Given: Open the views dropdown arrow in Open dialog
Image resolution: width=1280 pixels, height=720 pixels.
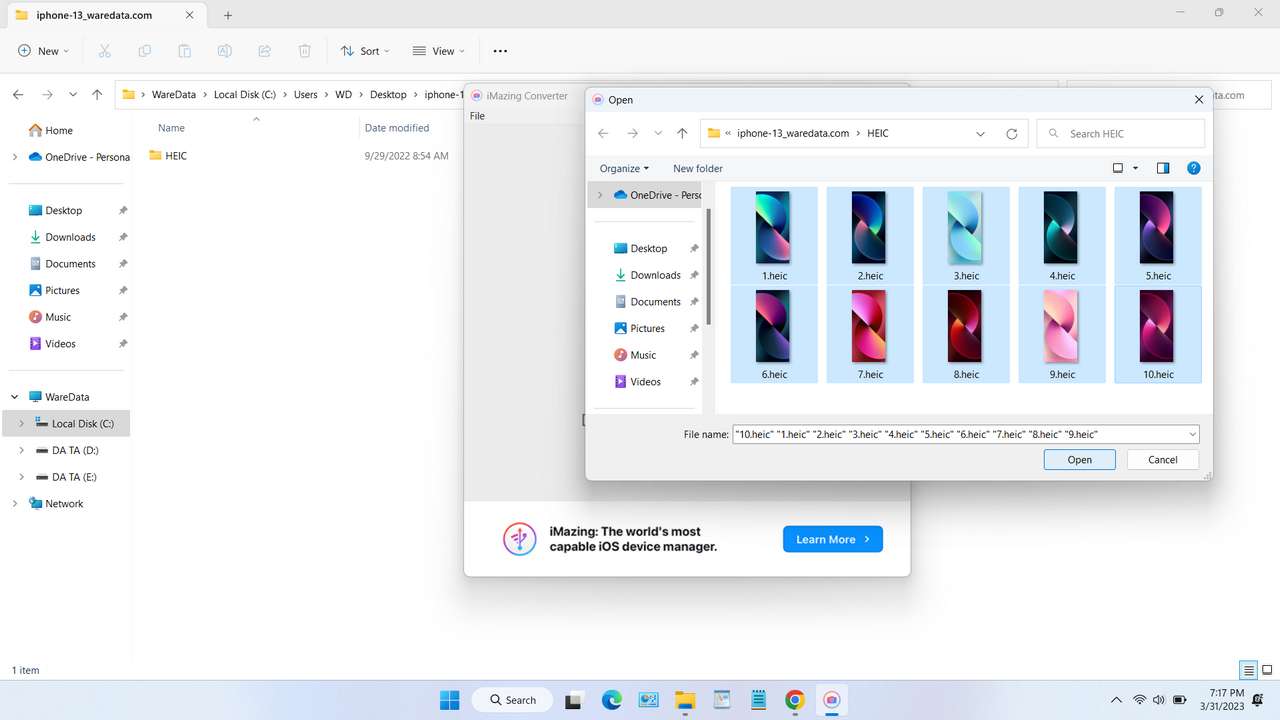Looking at the screenshot, I should pos(1134,168).
